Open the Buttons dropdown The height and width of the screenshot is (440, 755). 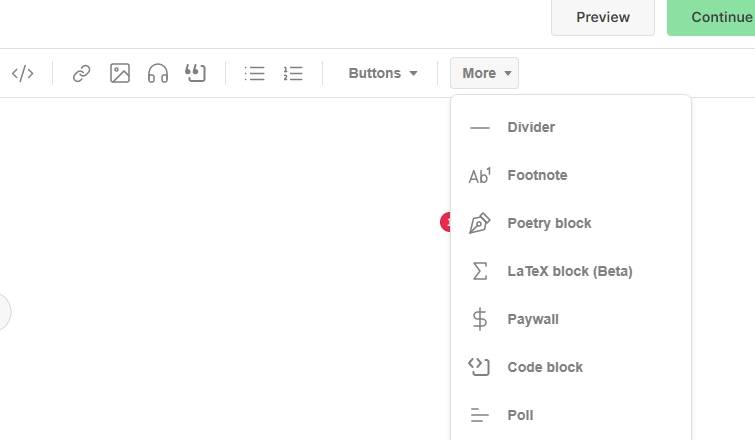[x=382, y=73]
